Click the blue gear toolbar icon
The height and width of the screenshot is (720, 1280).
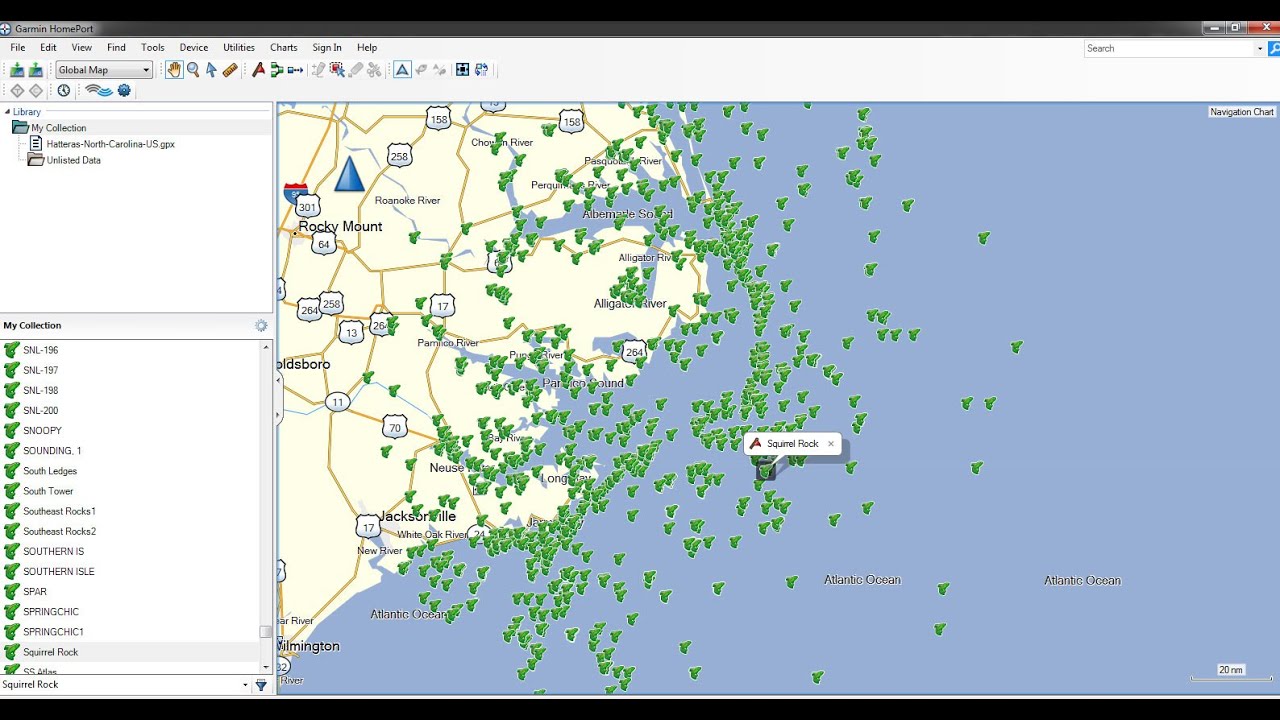(x=124, y=91)
